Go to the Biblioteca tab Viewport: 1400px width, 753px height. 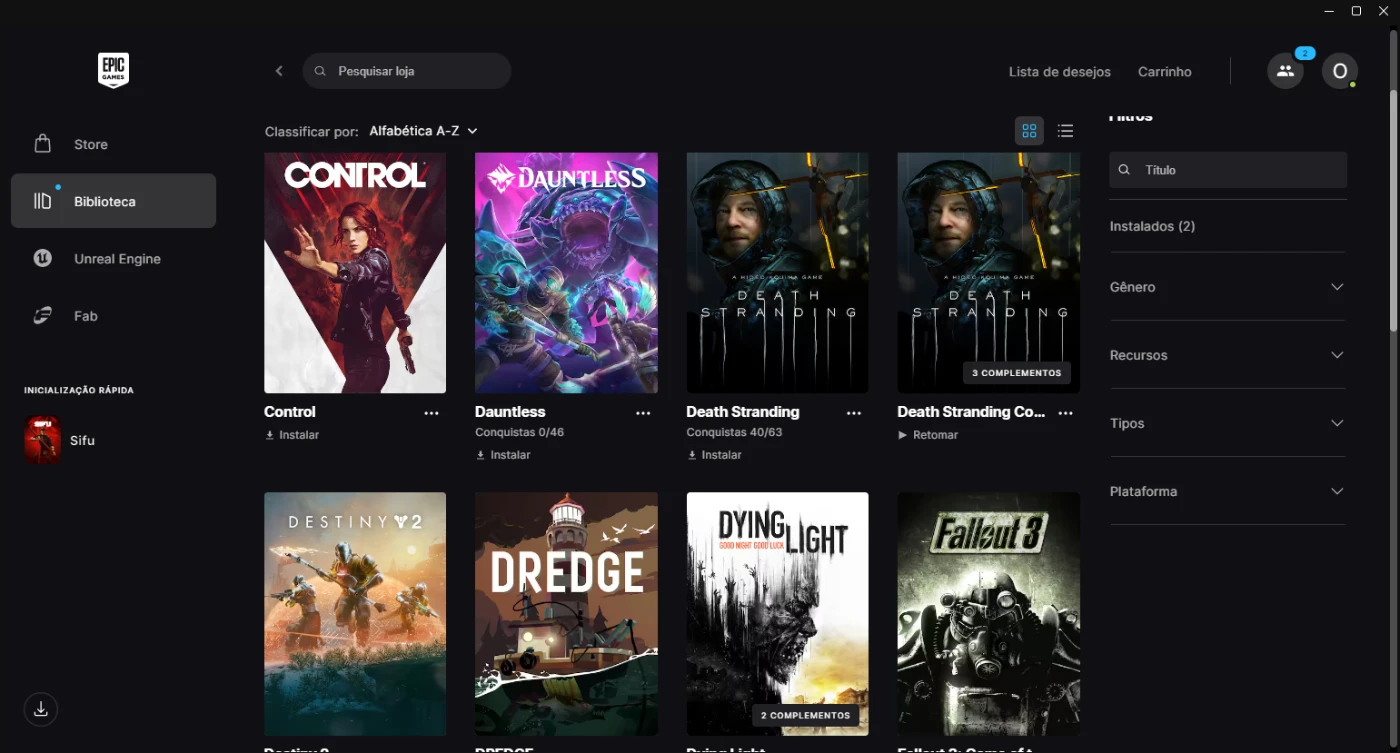pos(104,201)
